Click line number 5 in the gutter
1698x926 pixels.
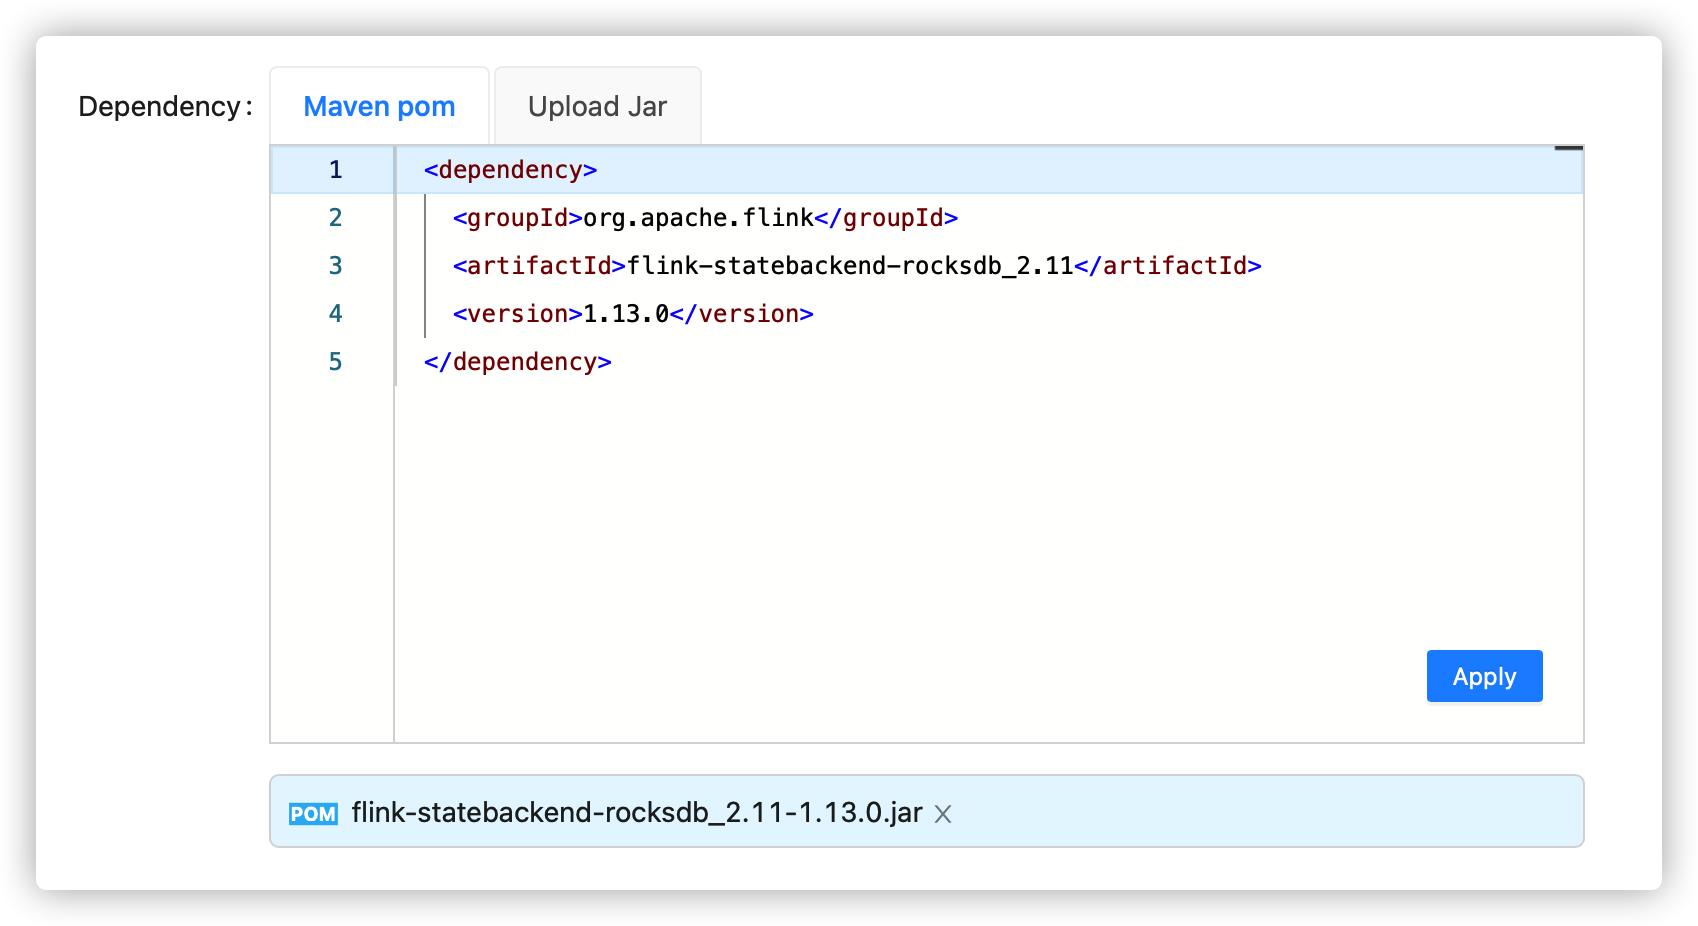click(x=335, y=362)
